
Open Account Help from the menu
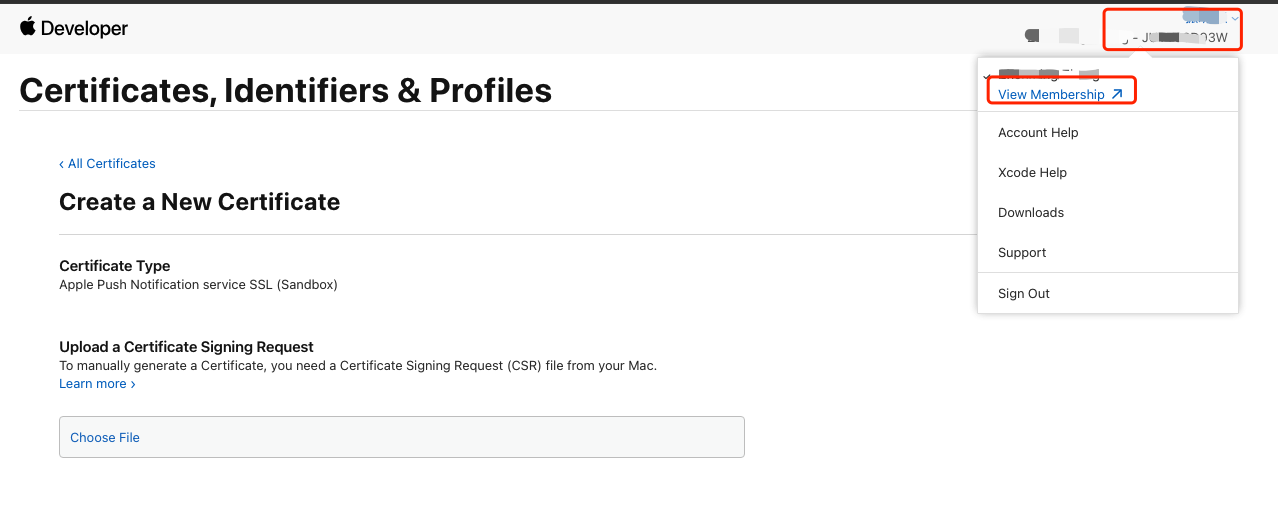coord(1038,132)
